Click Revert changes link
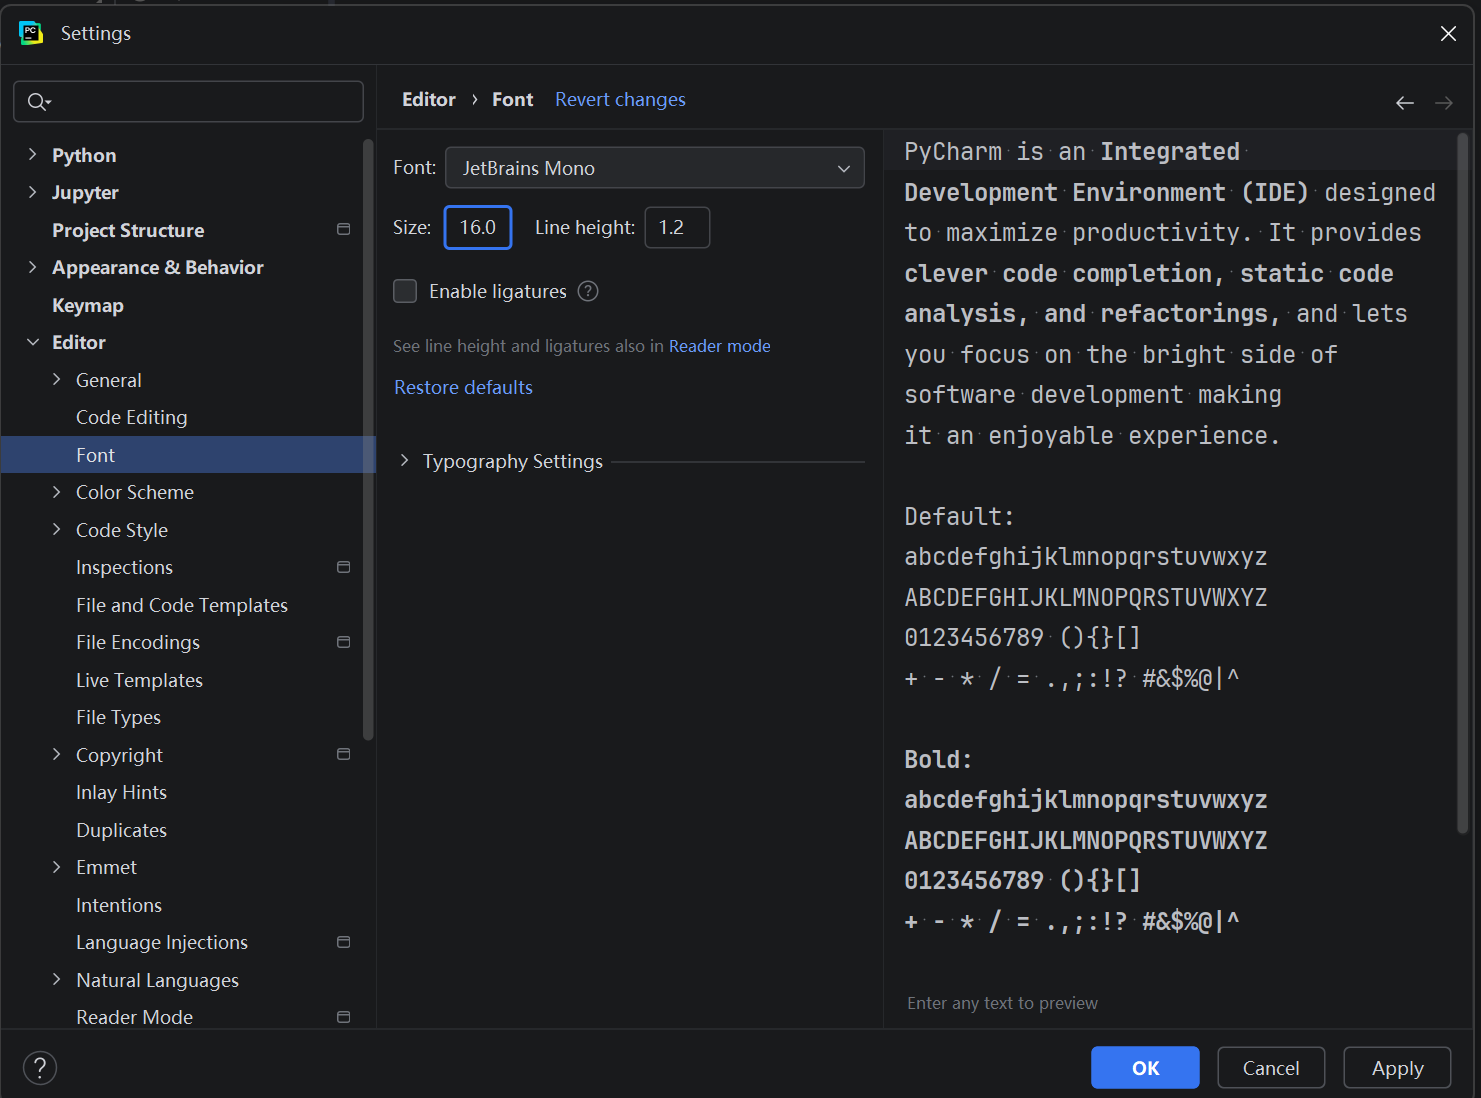 point(620,99)
